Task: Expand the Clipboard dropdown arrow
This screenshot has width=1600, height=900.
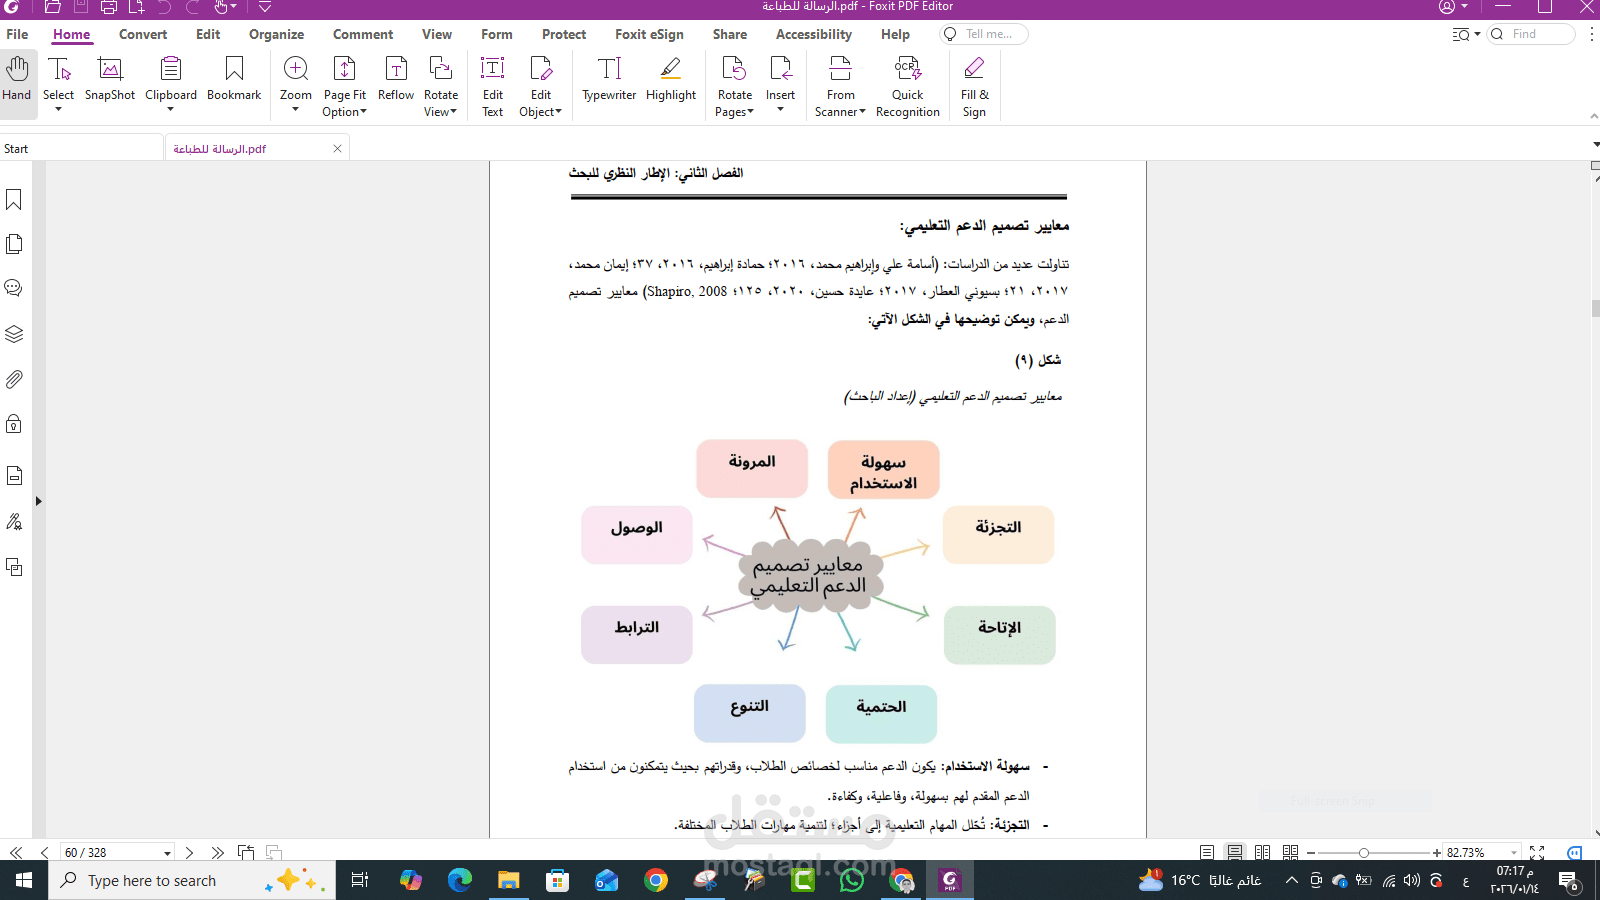Action: (x=171, y=109)
